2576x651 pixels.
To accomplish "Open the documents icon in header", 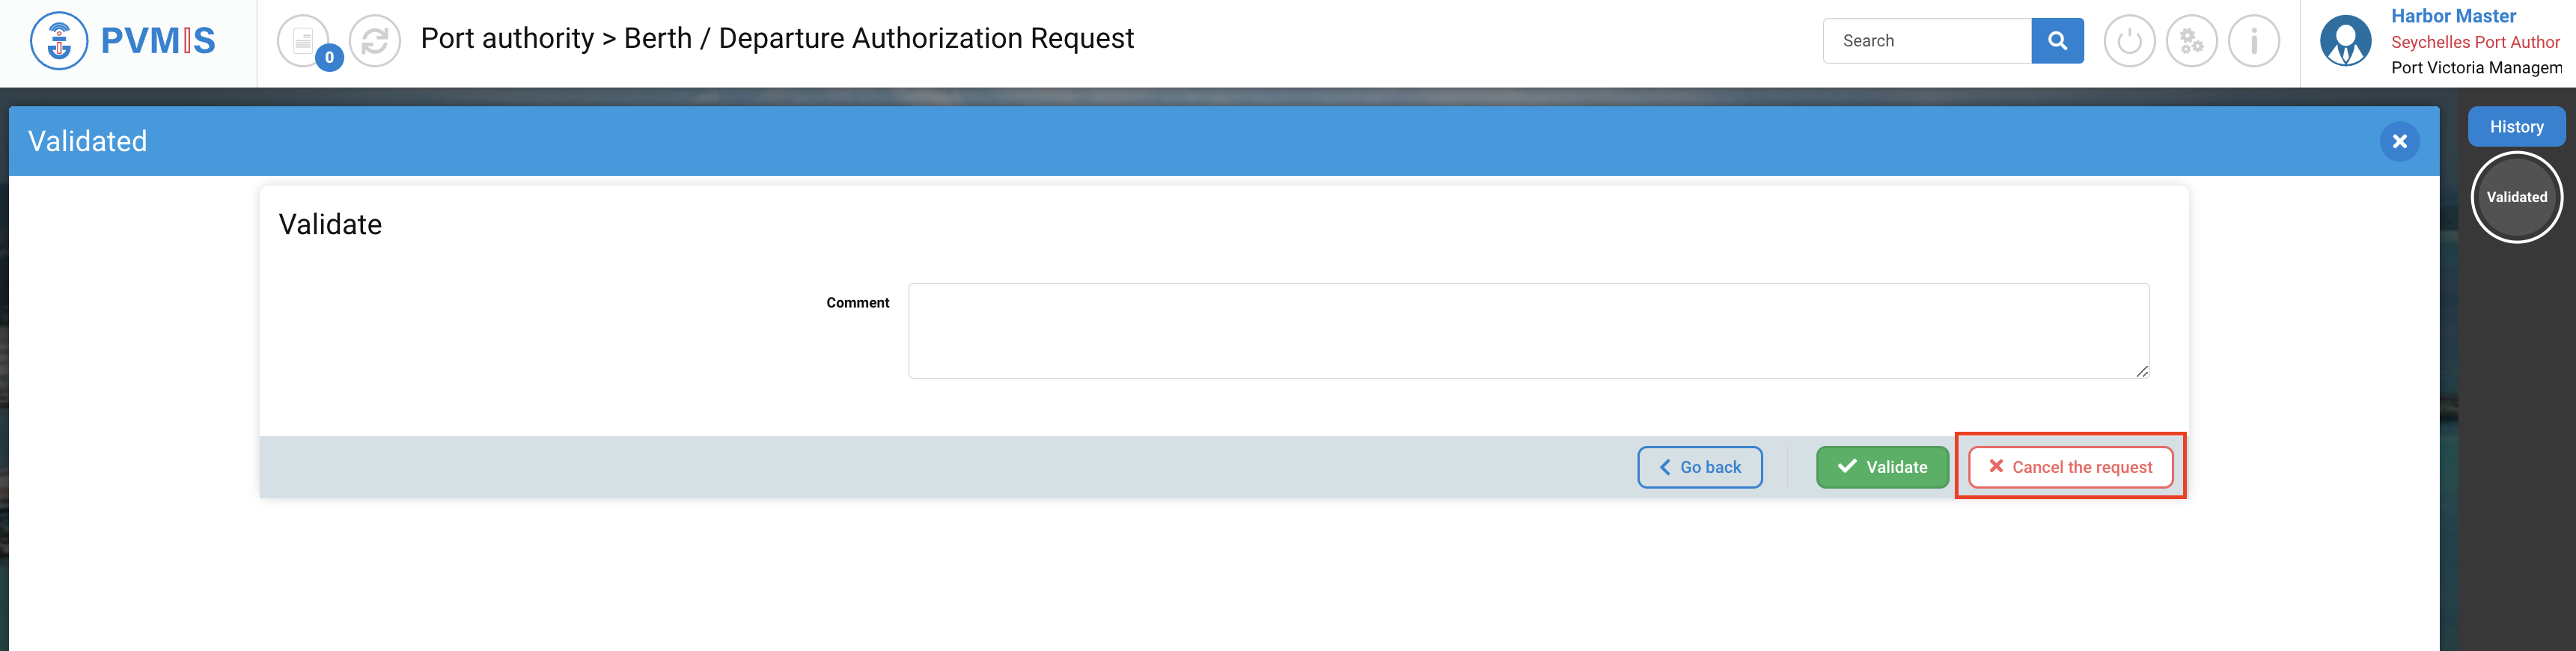I will point(302,41).
